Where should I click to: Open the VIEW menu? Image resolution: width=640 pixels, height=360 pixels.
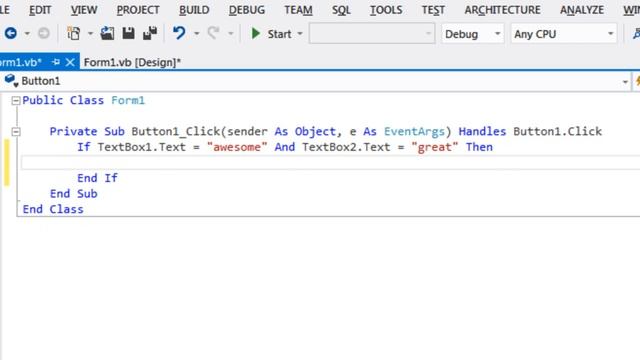click(84, 10)
